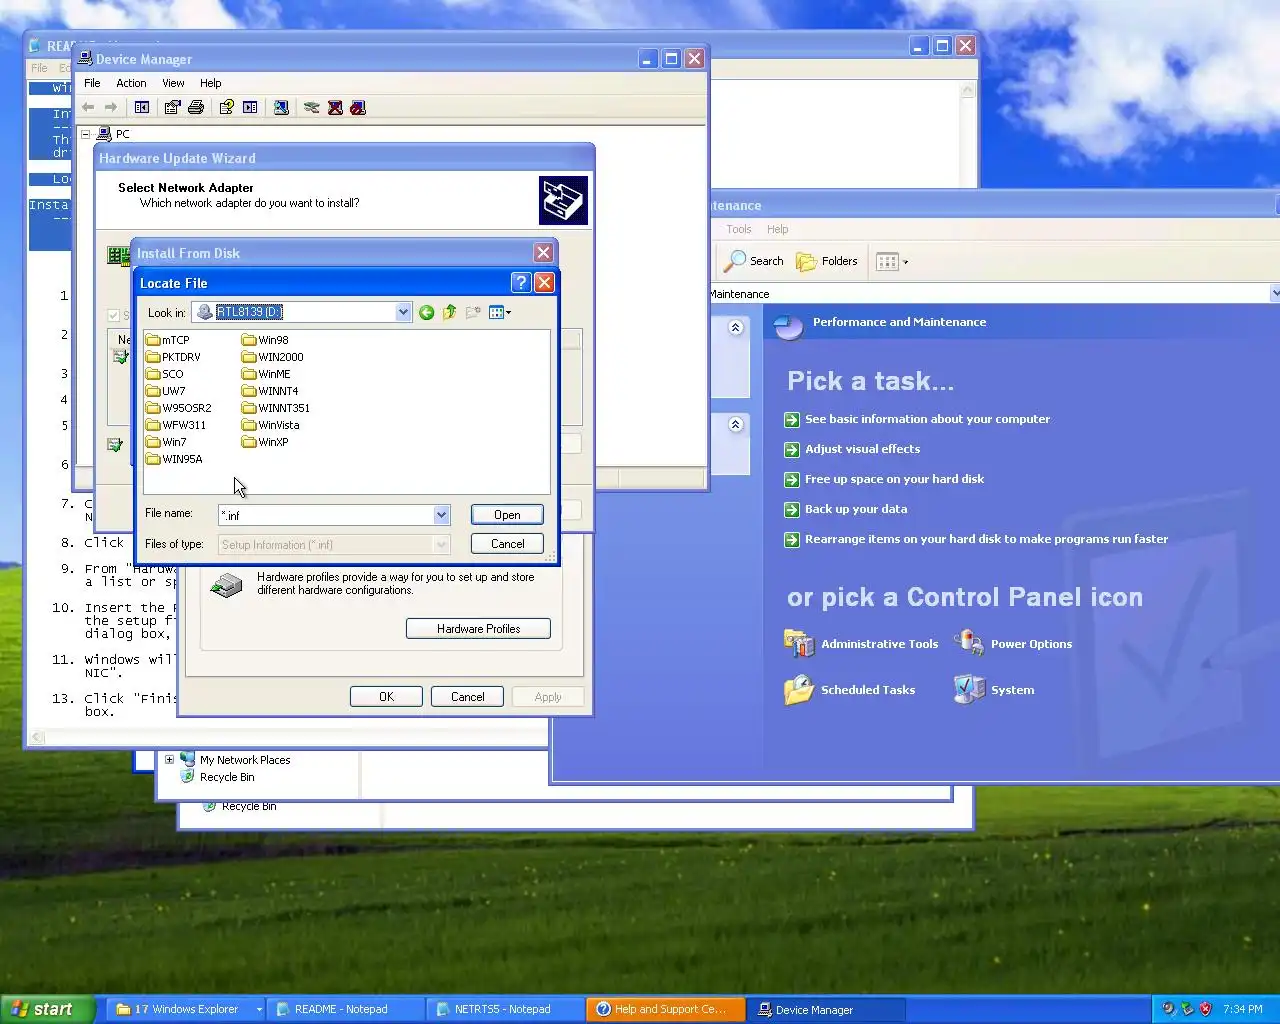Click inside the File name input field
Viewport: 1280px width, 1024px height.
(326, 515)
